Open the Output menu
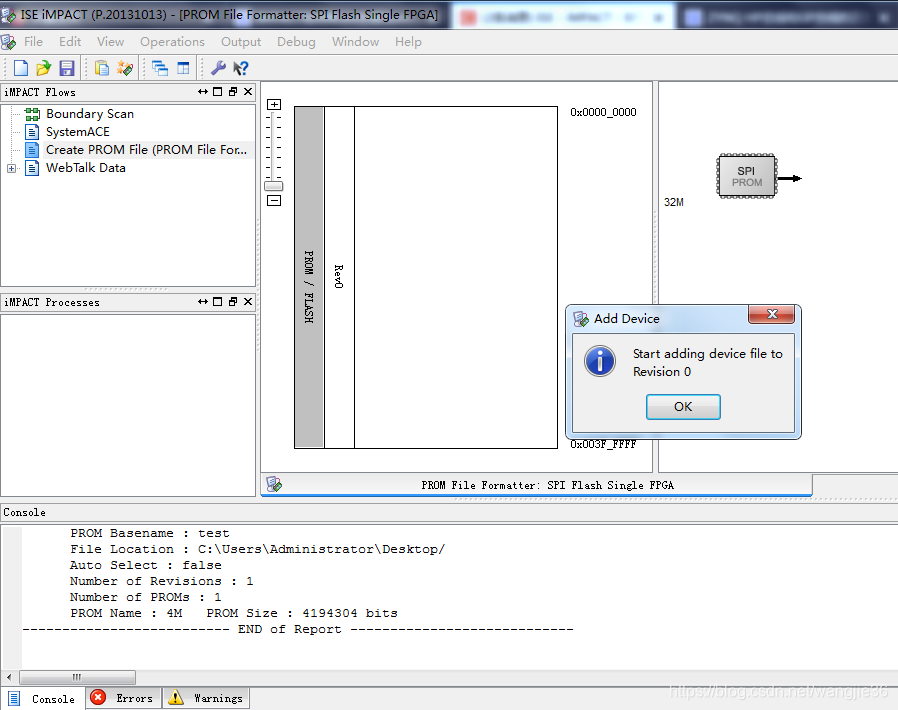Screen dimensions: 898x710 pos(241,42)
